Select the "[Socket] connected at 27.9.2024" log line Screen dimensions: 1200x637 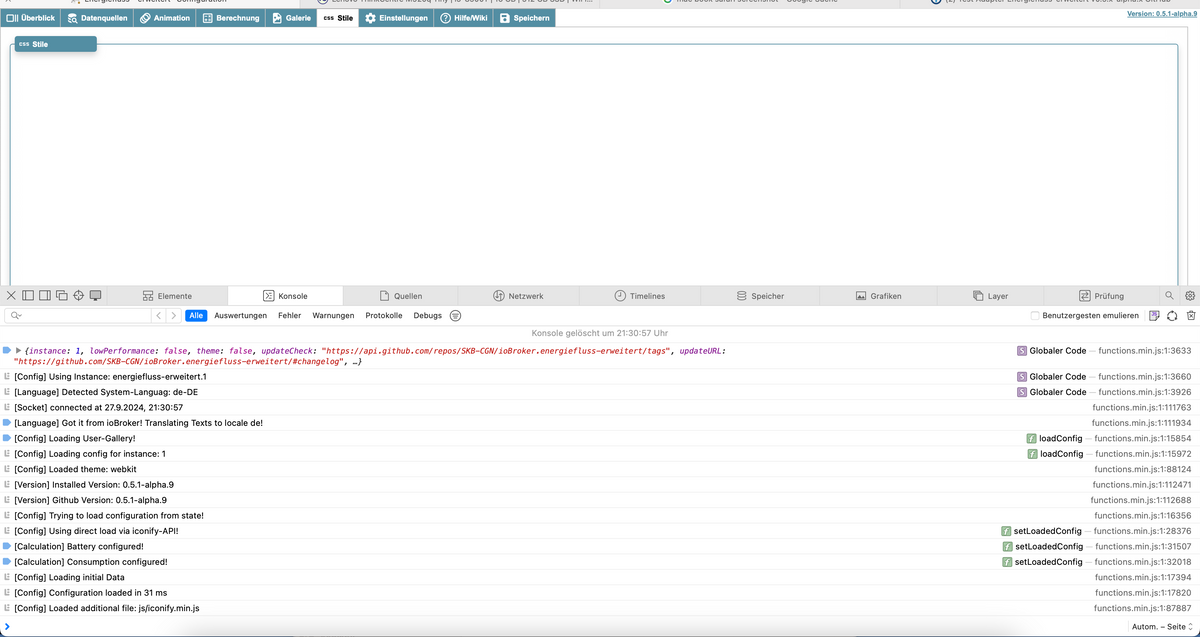pyautogui.click(x=600, y=408)
